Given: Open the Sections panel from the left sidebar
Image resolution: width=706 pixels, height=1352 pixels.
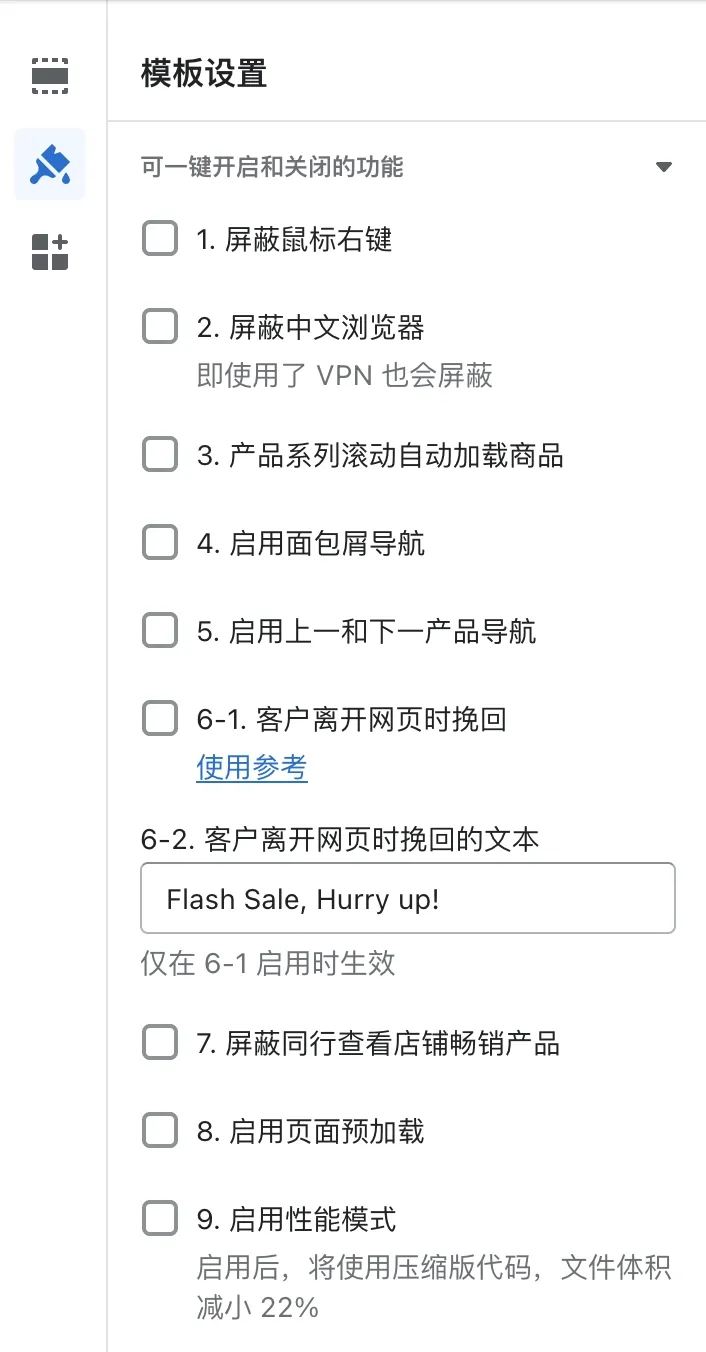Looking at the screenshot, I should (49, 75).
